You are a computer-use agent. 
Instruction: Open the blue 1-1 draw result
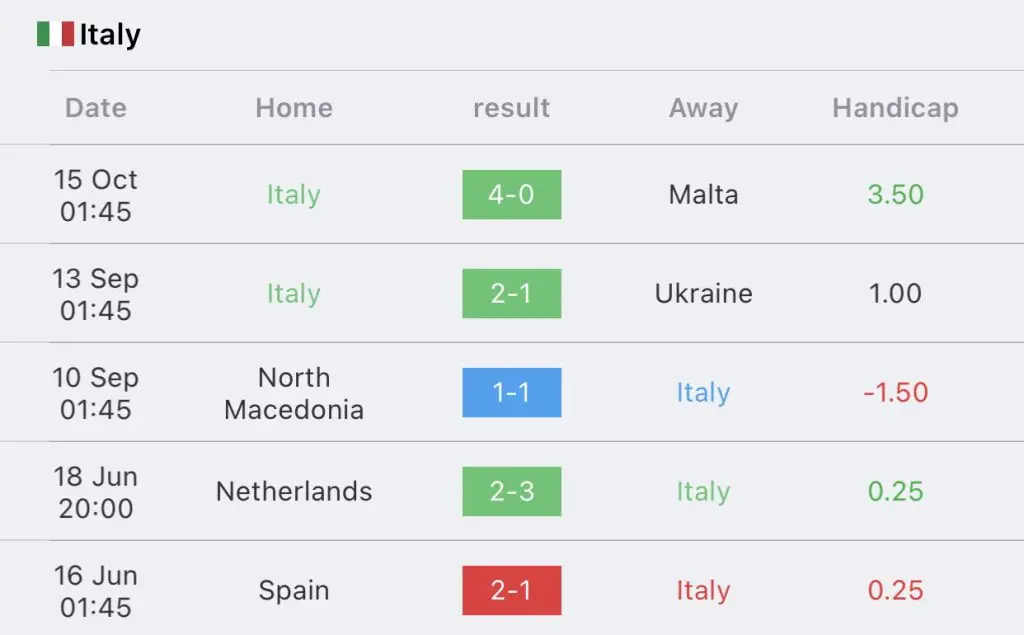click(511, 393)
